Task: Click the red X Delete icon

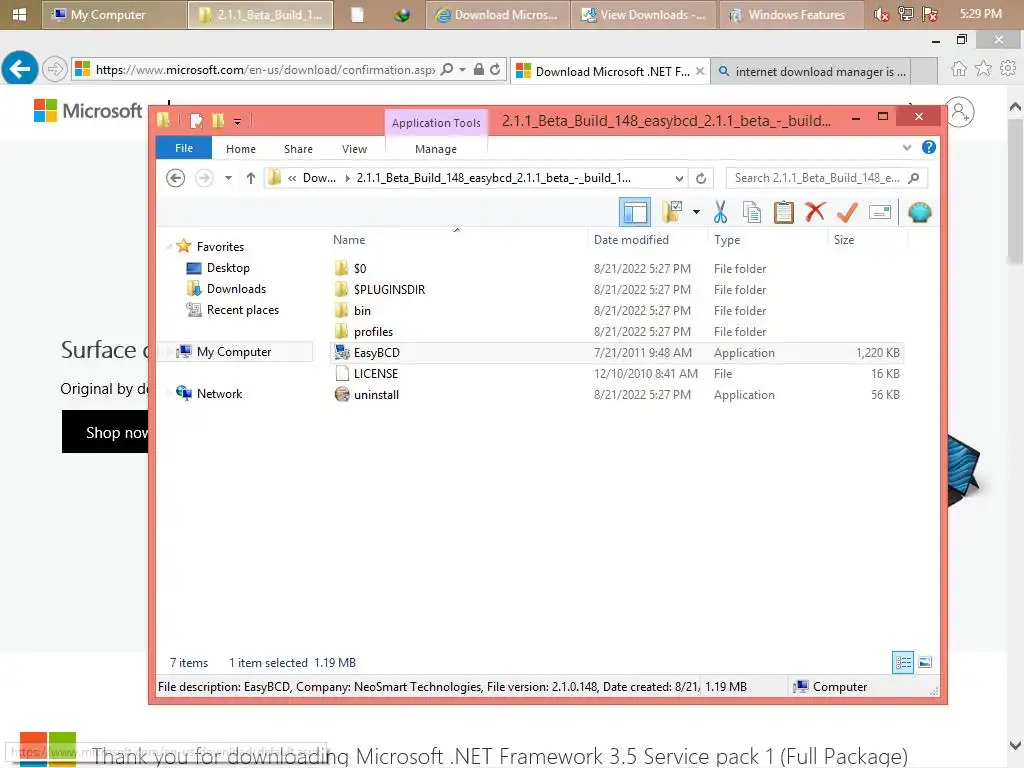Action: pos(815,212)
